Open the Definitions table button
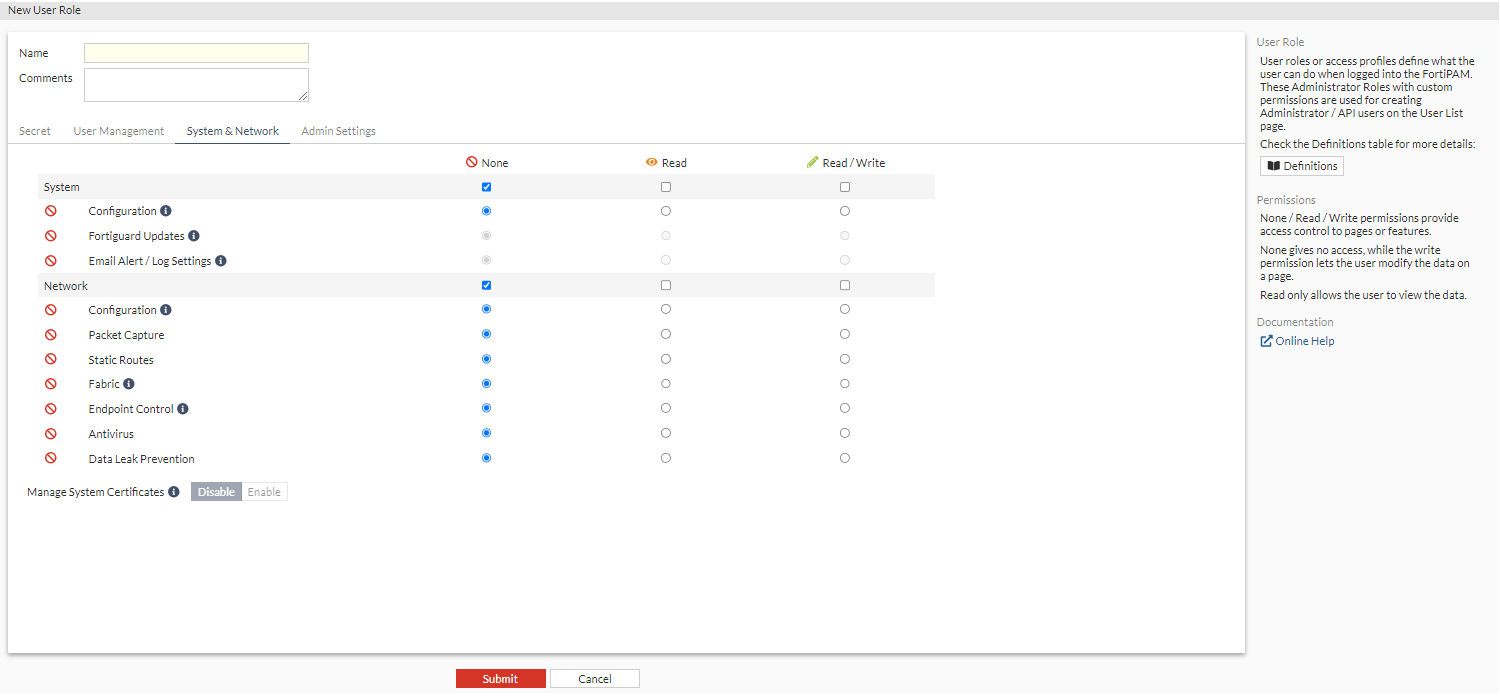This screenshot has height=696, width=1500. 1301,166
